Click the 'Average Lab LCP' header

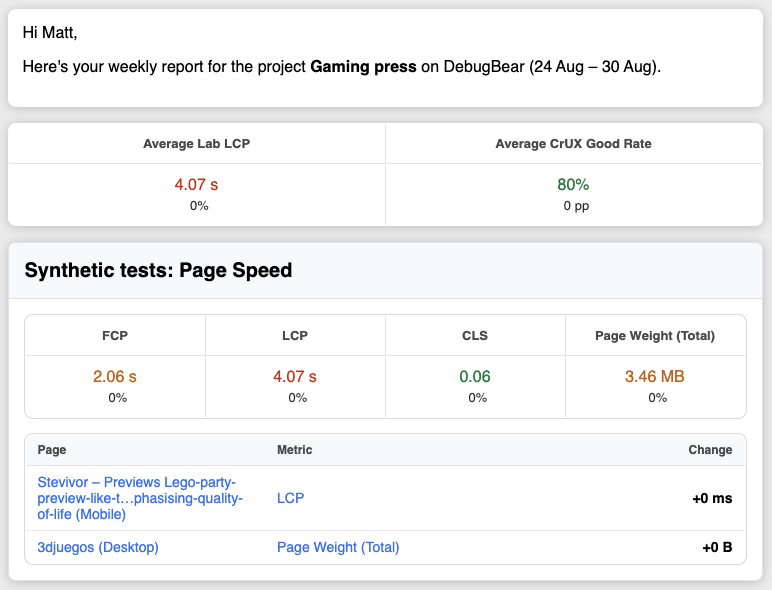coord(196,143)
